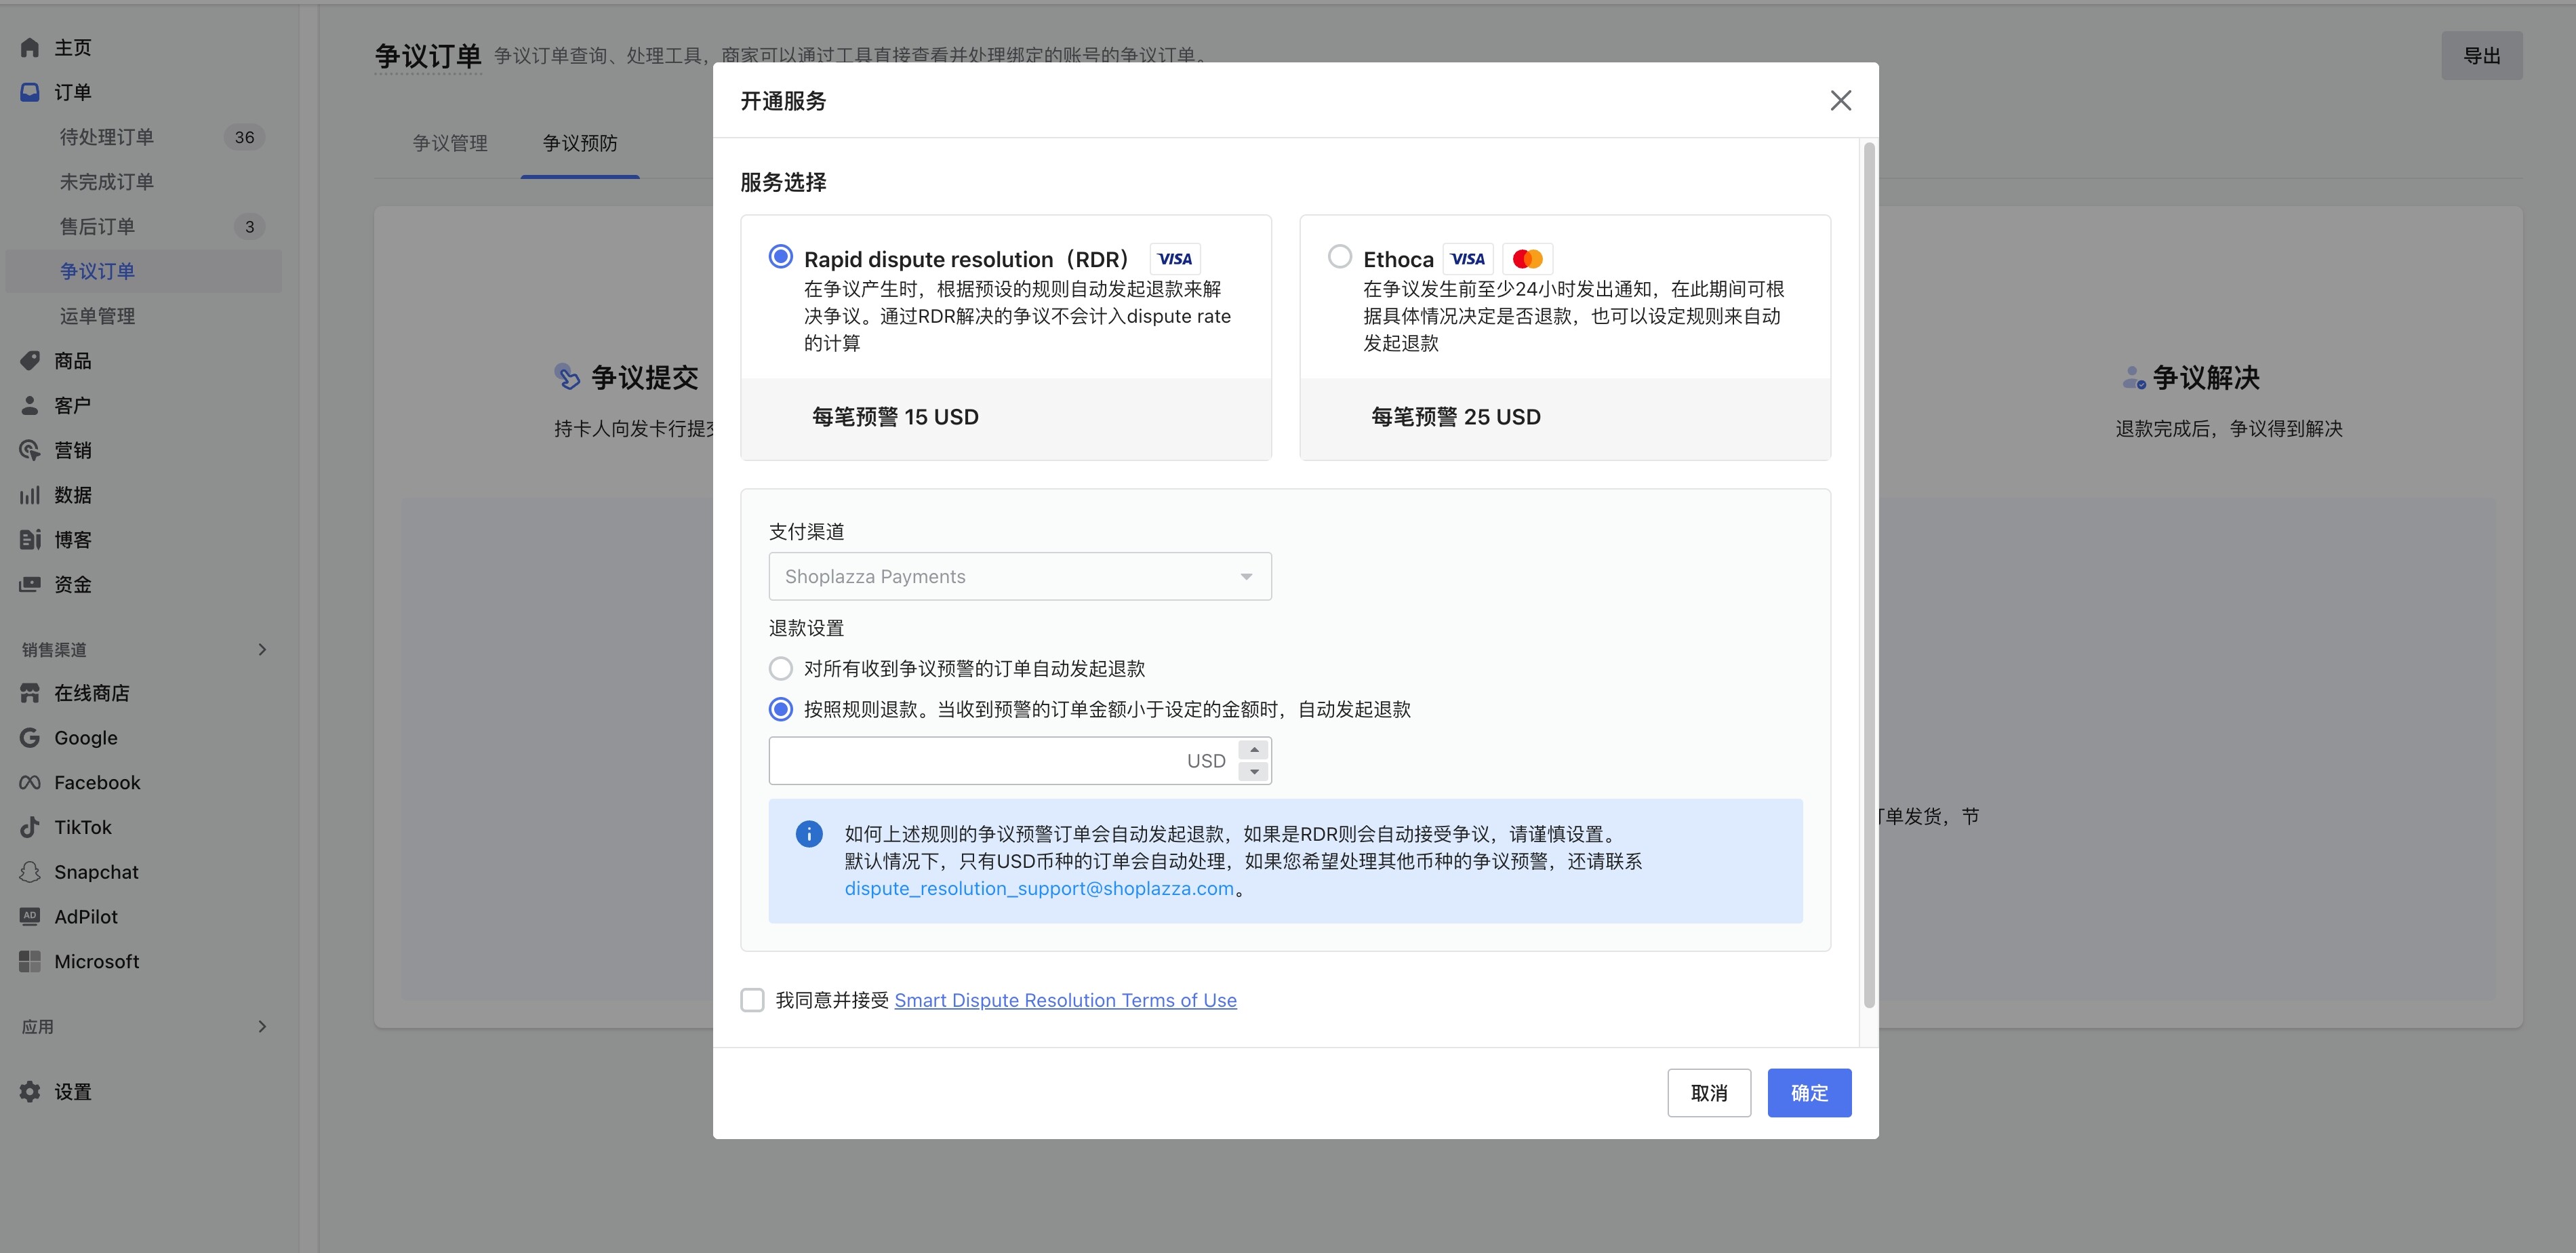Click the Google logo in sales channels
Screen dimensions: 2576x1253
(x=30, y=738)
